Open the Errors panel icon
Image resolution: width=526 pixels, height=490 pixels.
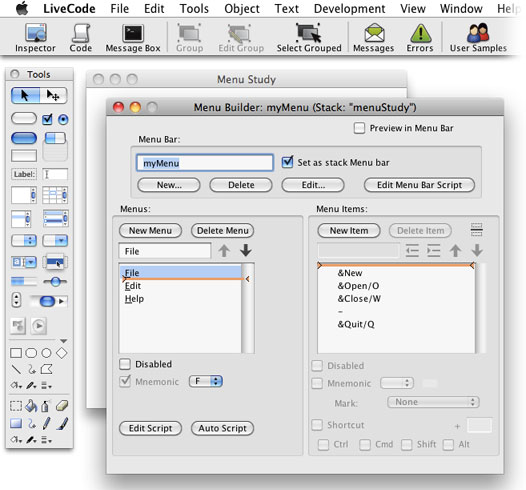[420, 38]
